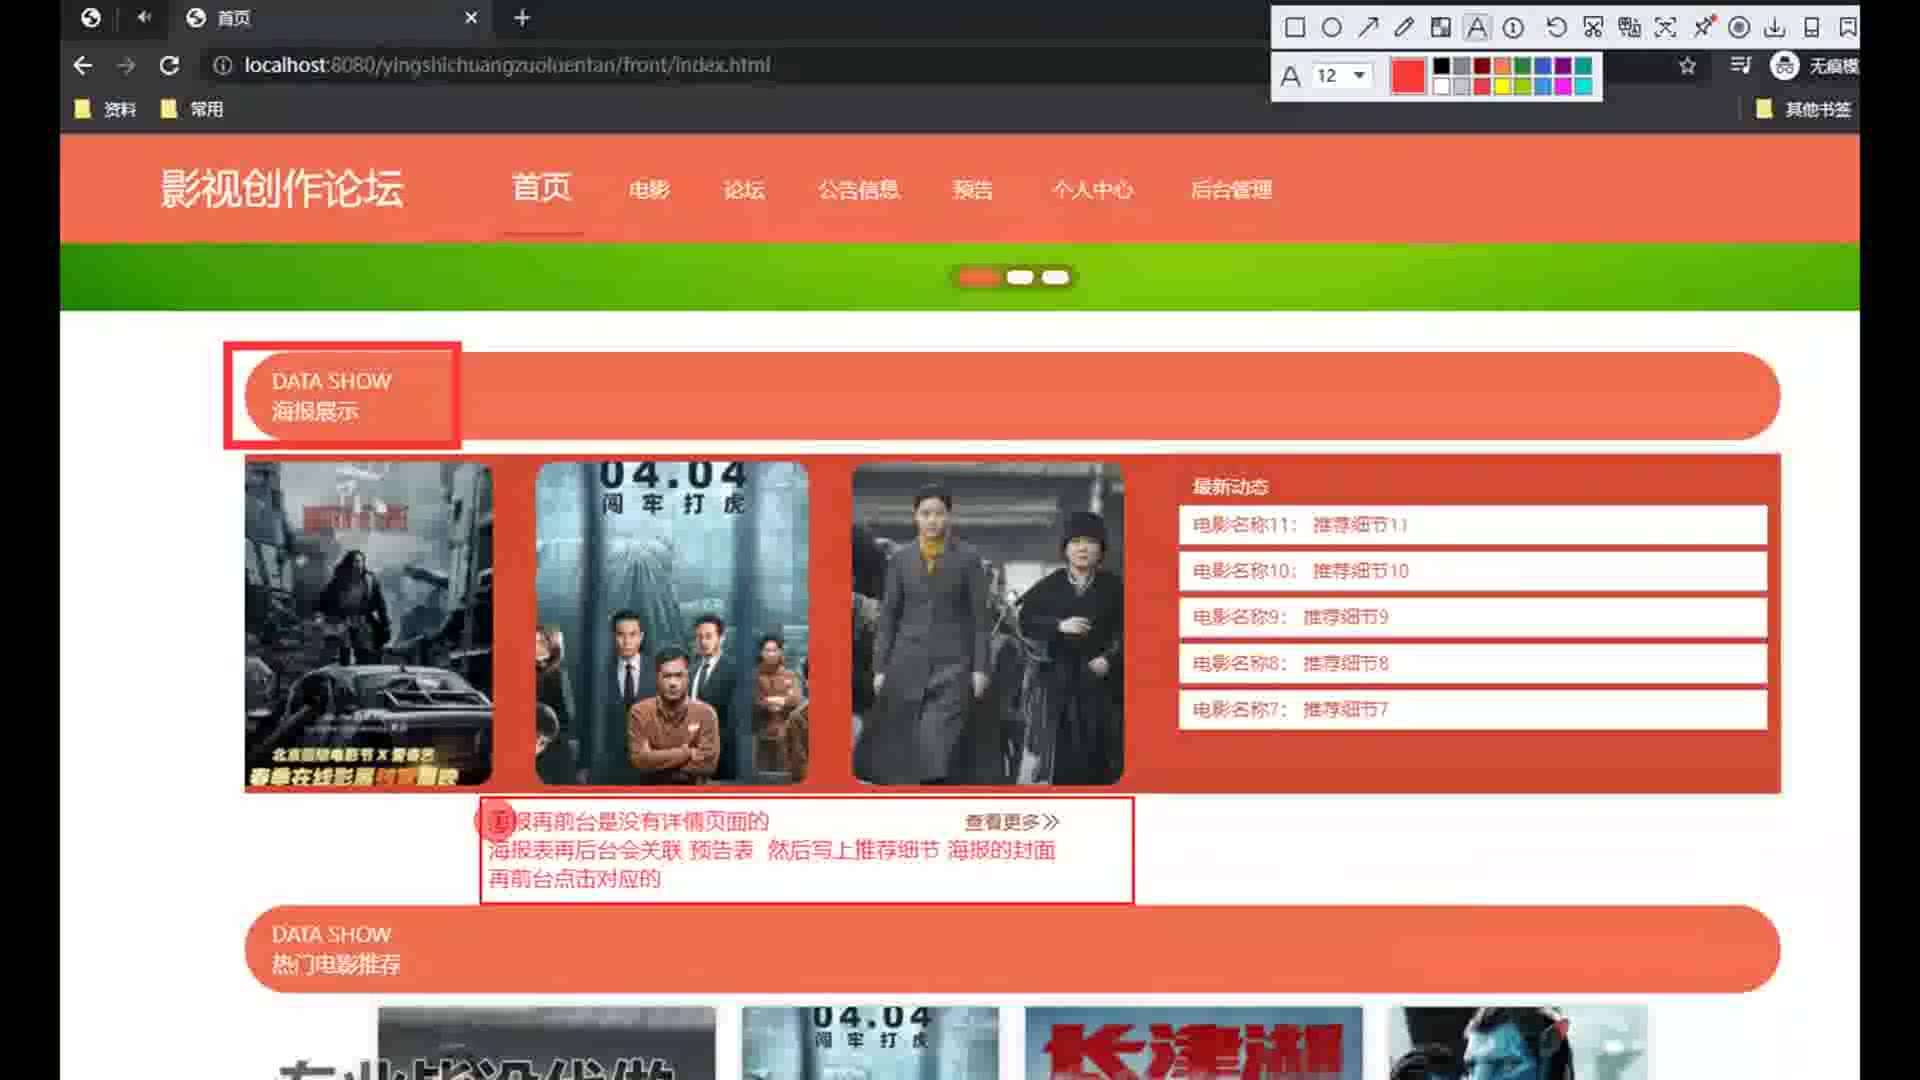Open 电影名称11 latest news link
This screenshot has height=1080, width=1920.
tap(1300, 525)
